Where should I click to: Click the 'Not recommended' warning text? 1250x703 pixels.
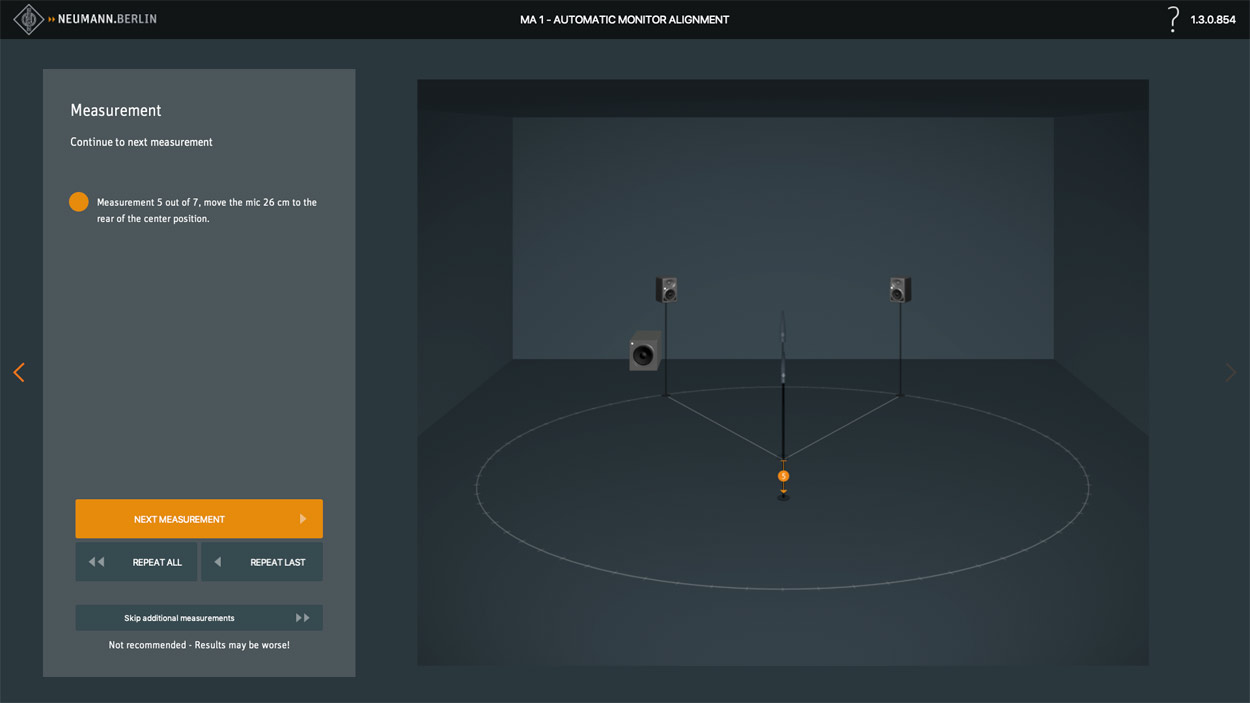pos(199,645)
